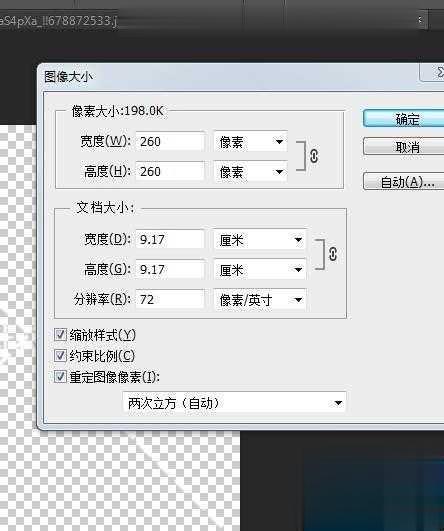Click the document 高度(G) input field
This screenshot has width=444, height=531.
(170, 270)
